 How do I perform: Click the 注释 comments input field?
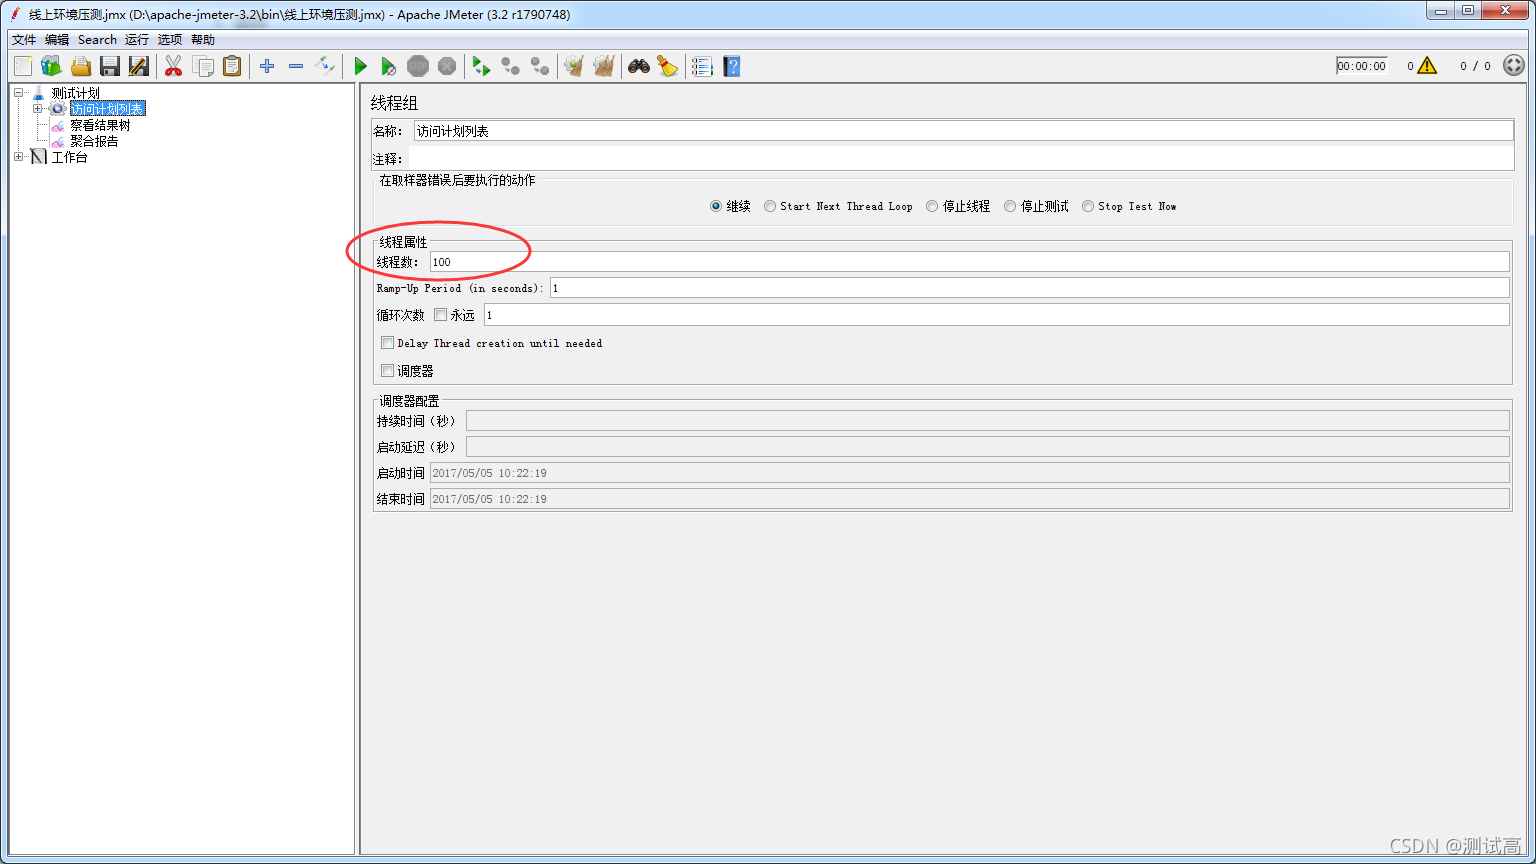tap(960, 159)
